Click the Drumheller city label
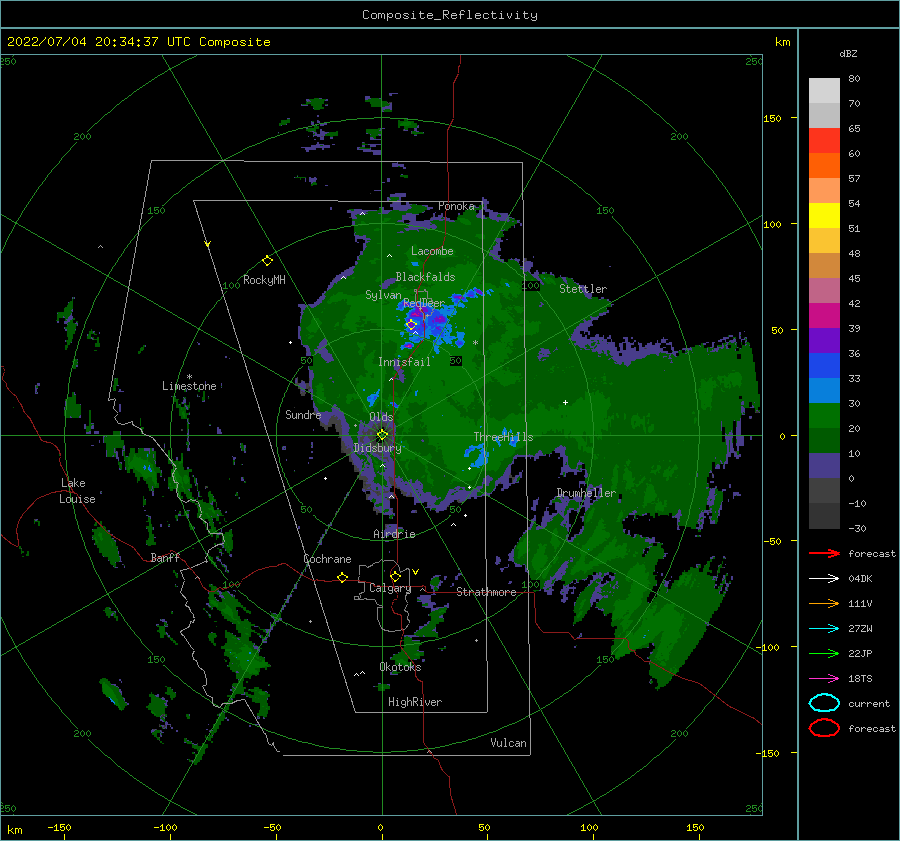900x841 pixels. 586,493
